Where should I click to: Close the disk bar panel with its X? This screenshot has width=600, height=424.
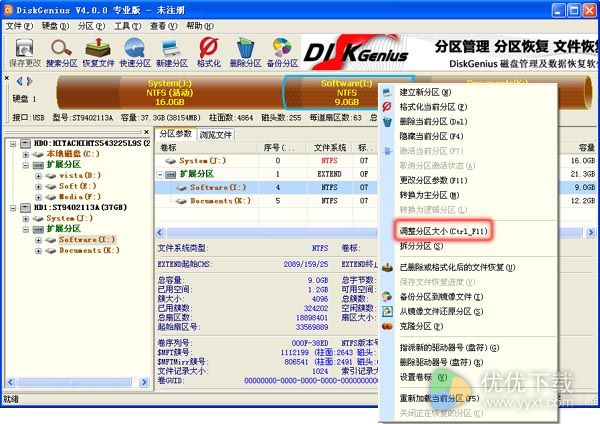click(7, 78)
